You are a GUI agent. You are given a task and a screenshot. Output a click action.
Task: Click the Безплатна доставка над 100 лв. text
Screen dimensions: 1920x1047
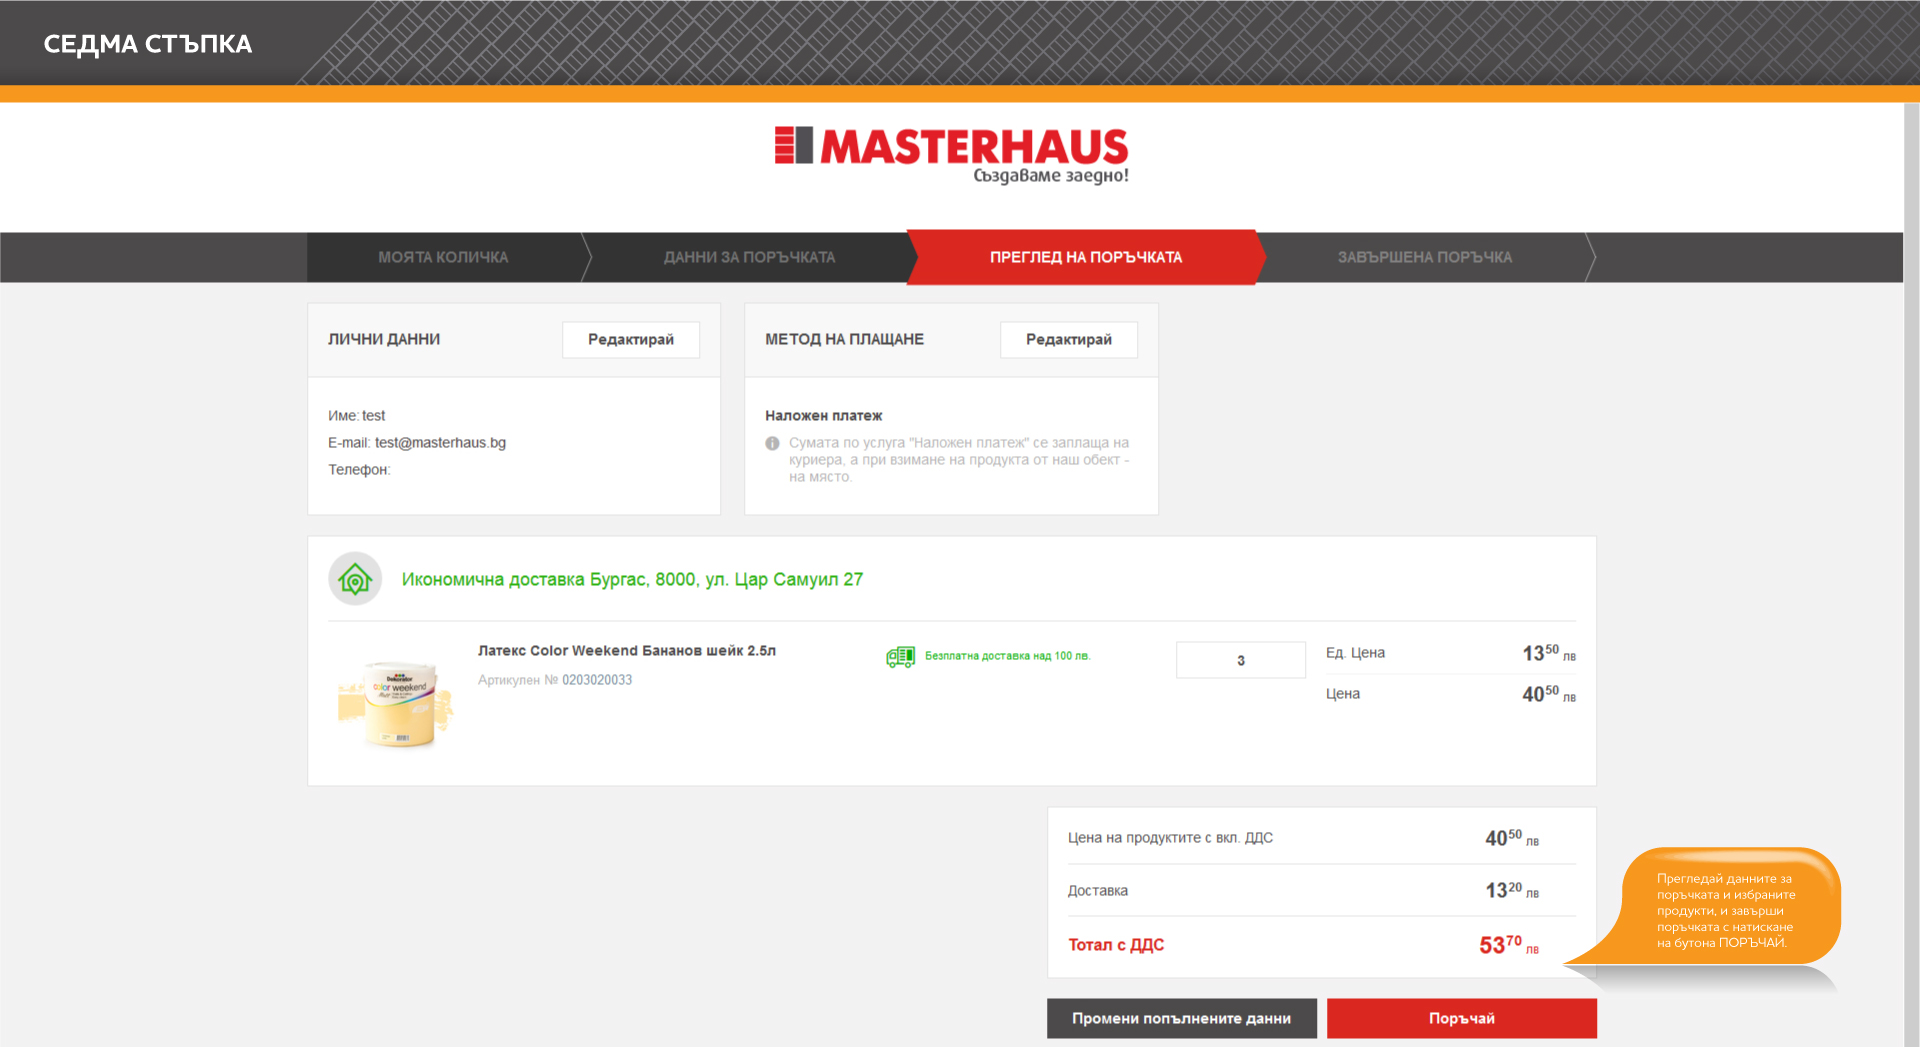click(x=1007, y=657)
